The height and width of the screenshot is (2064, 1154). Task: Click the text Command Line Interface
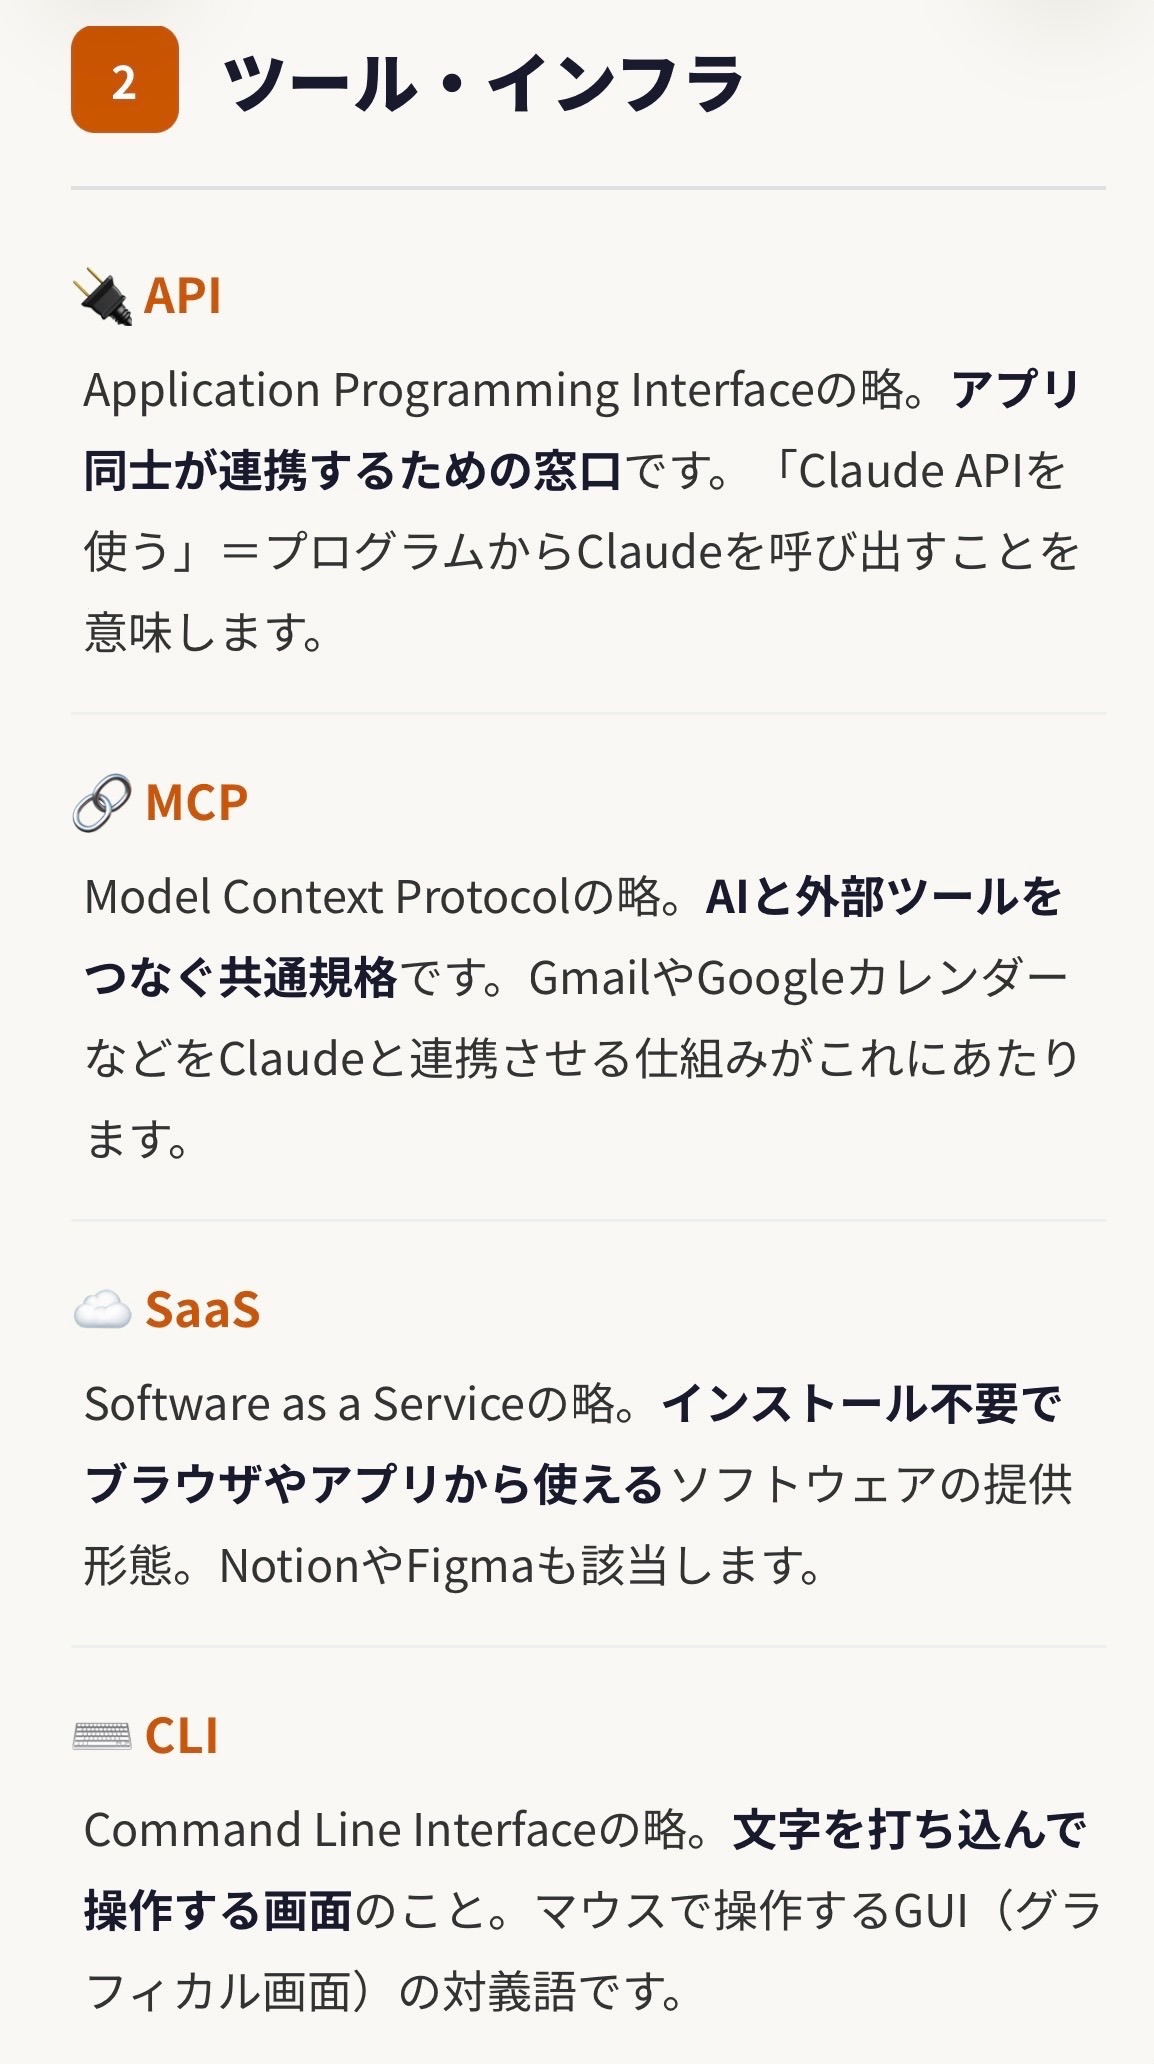(x=340, y=1830)
